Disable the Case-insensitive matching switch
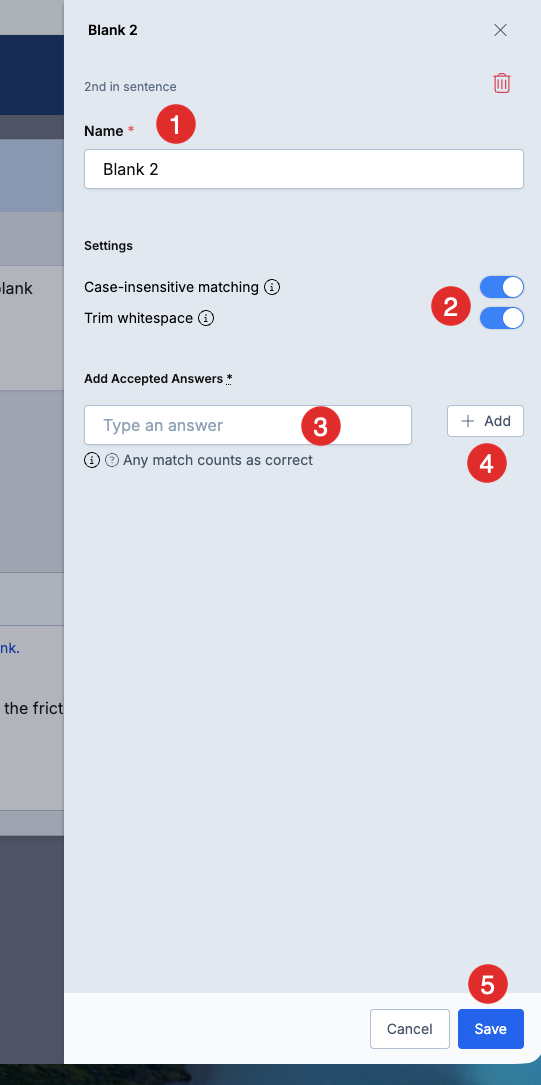The width and height of the screenshot is (541, 1085). point(502,286)
